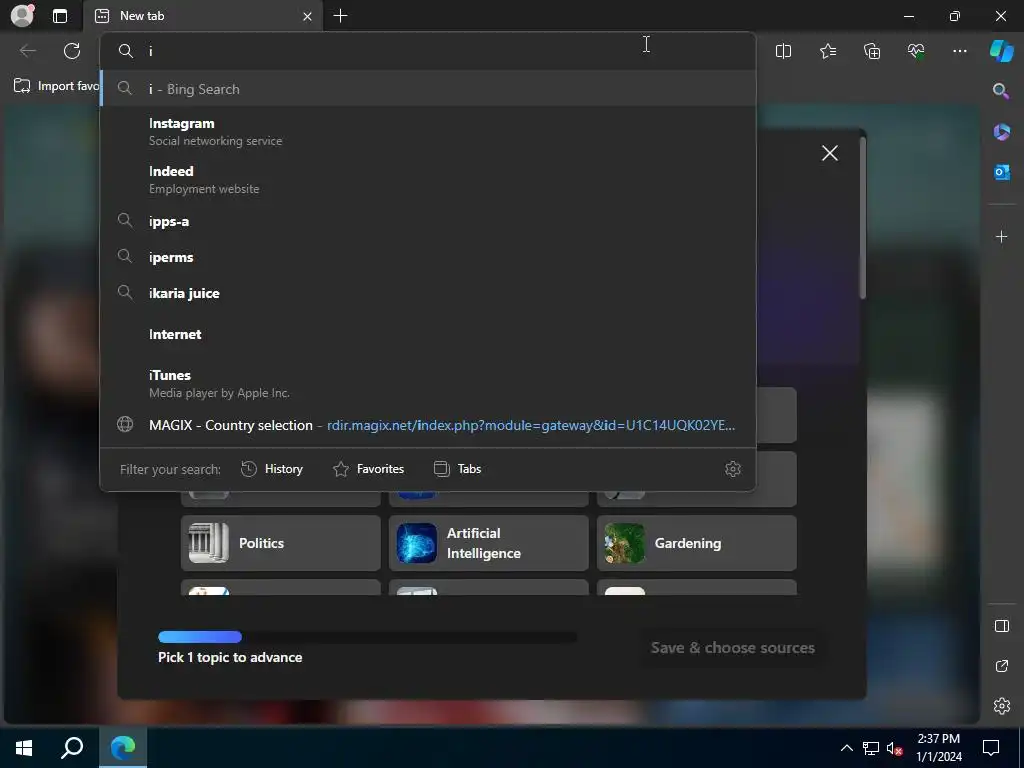The image size is (1024, 768).
Task: Toggle sidebar panel layout icon
Action: [1001, 626]
